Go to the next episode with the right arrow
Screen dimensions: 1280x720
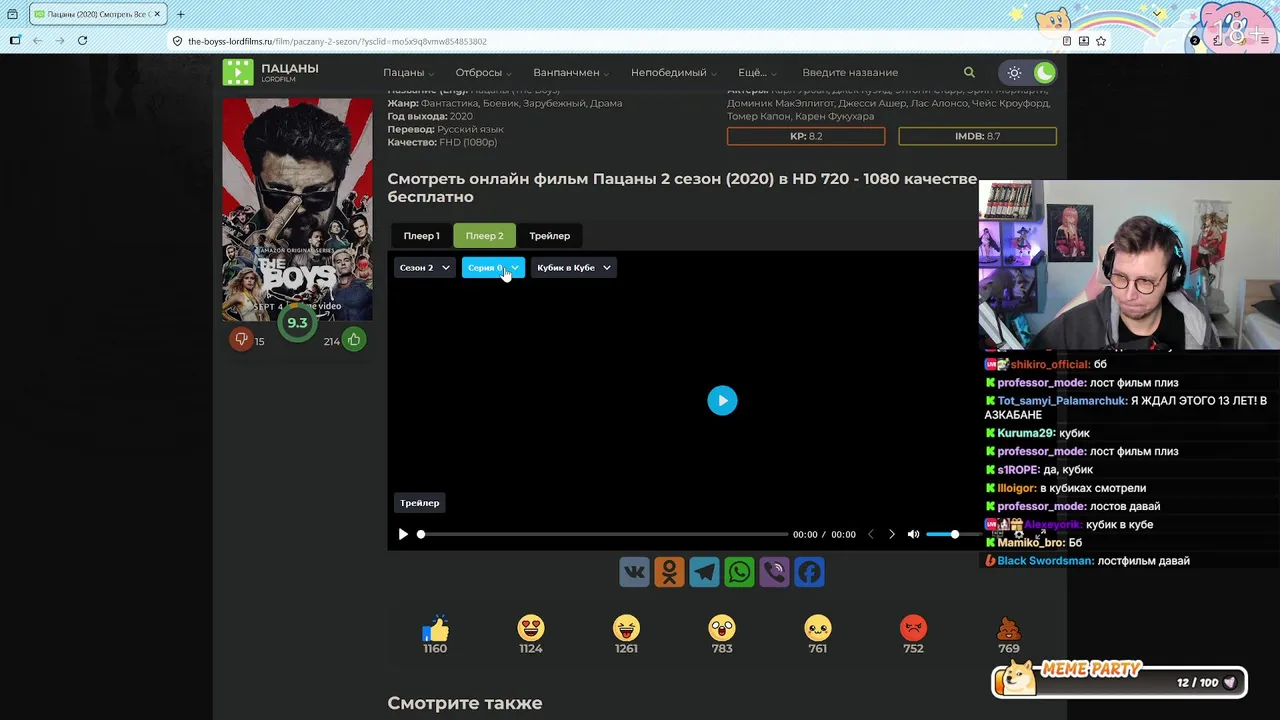(x=892, y=535)
